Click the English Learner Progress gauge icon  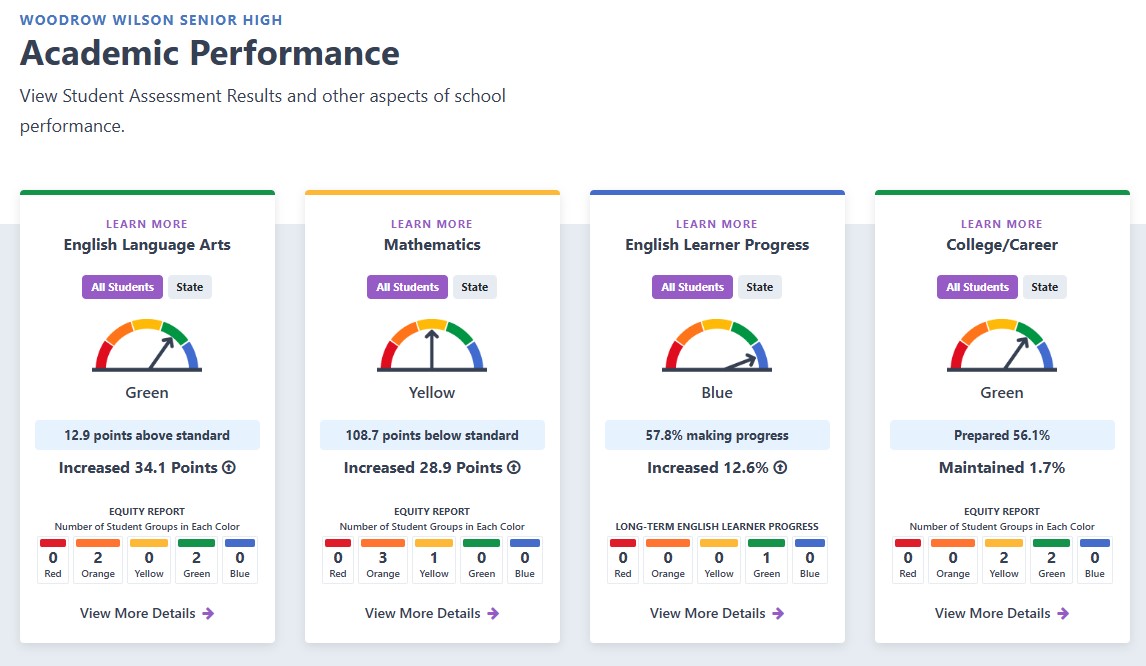[x=717, y=345]
